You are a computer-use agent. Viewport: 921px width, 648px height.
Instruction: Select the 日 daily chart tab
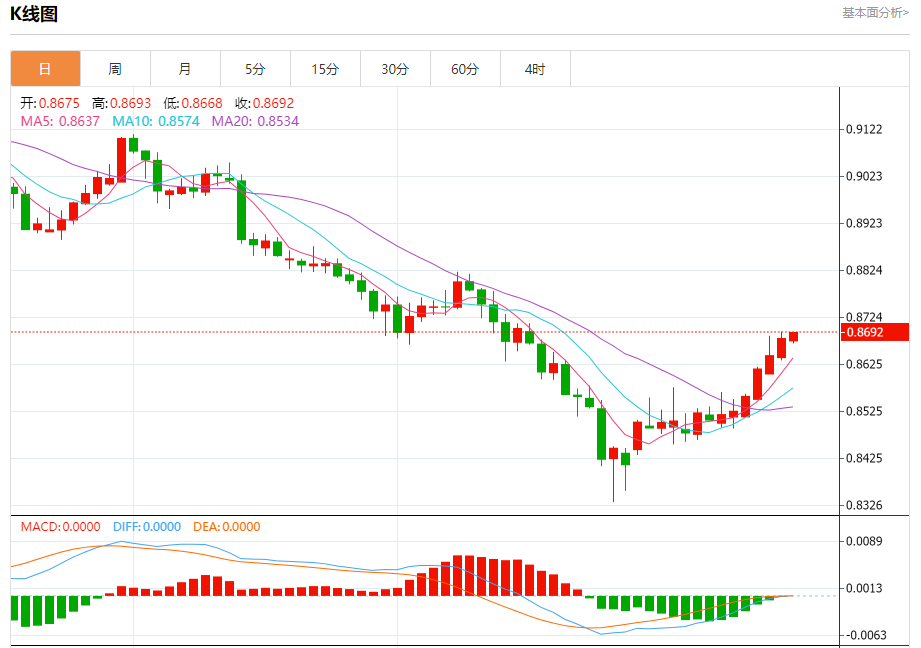tap(45, 69)
